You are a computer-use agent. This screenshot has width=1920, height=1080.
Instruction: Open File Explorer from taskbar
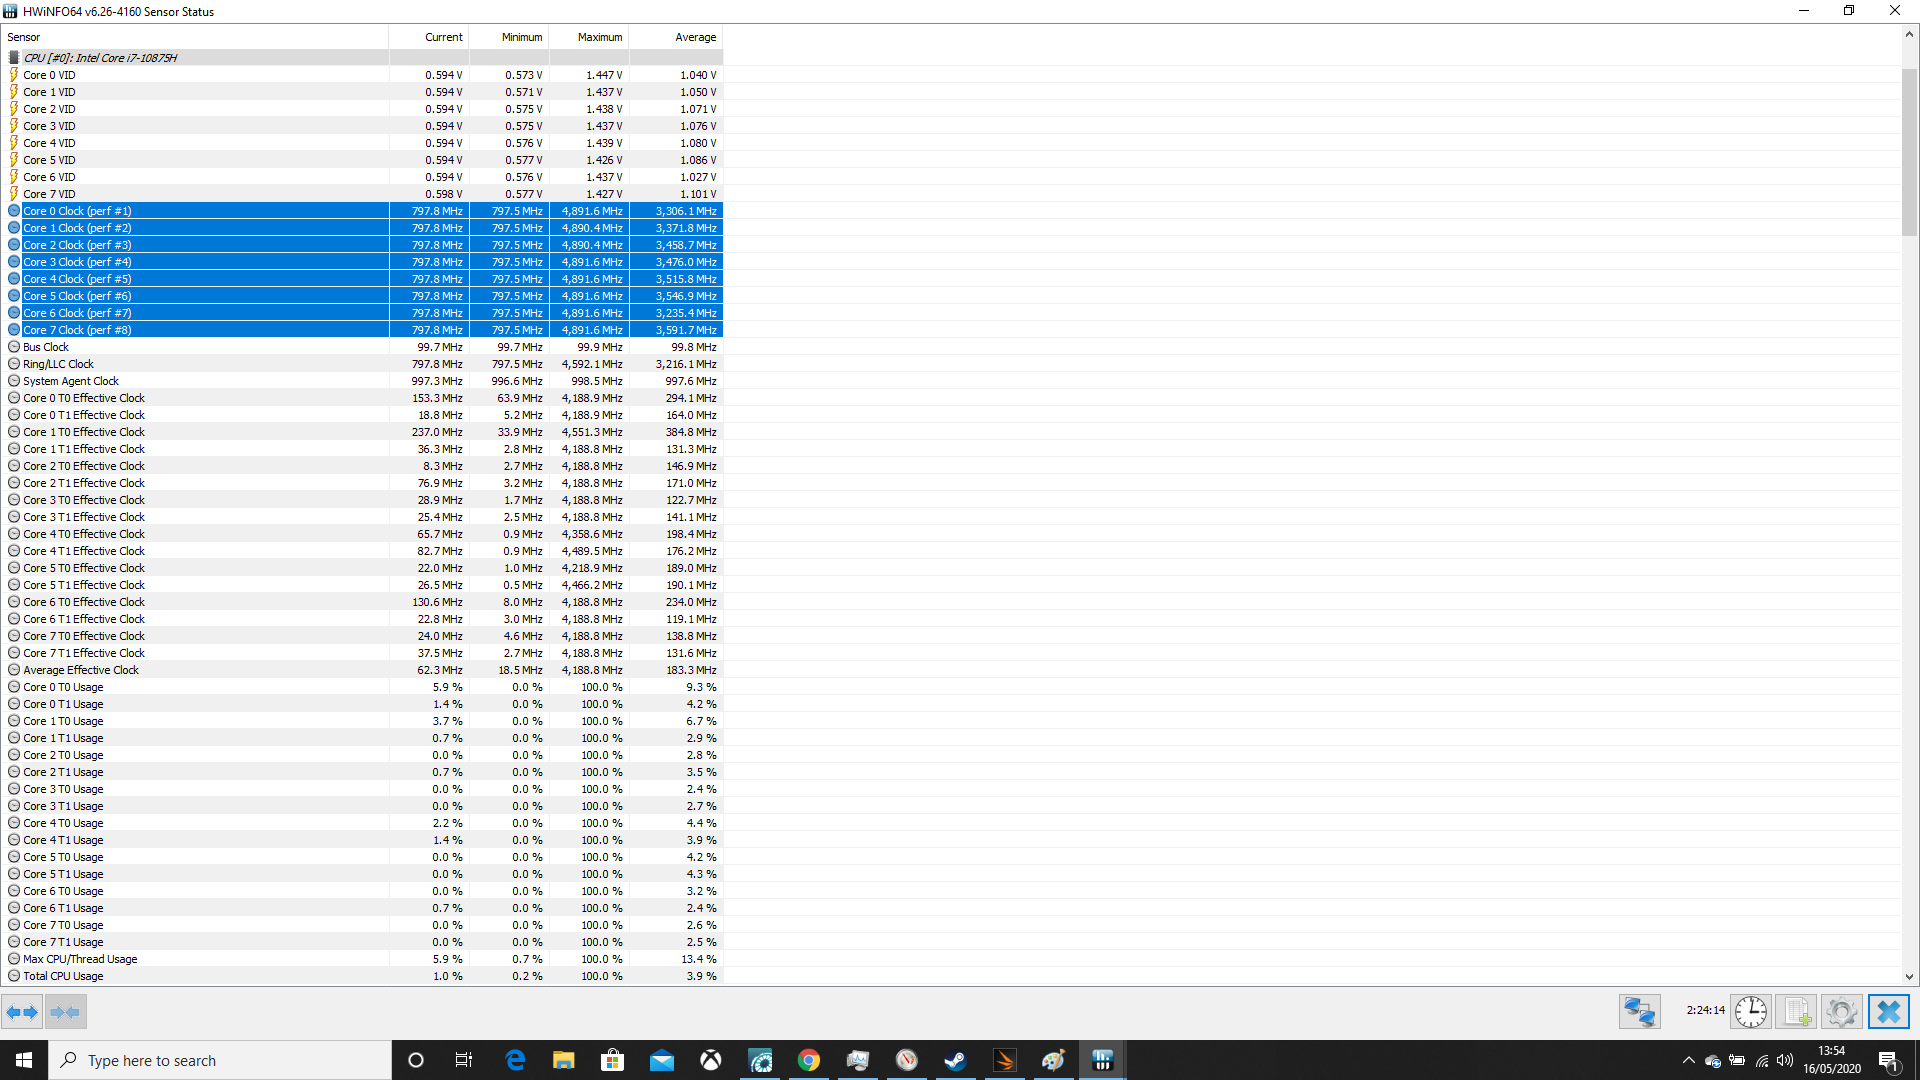point(564,1060)
